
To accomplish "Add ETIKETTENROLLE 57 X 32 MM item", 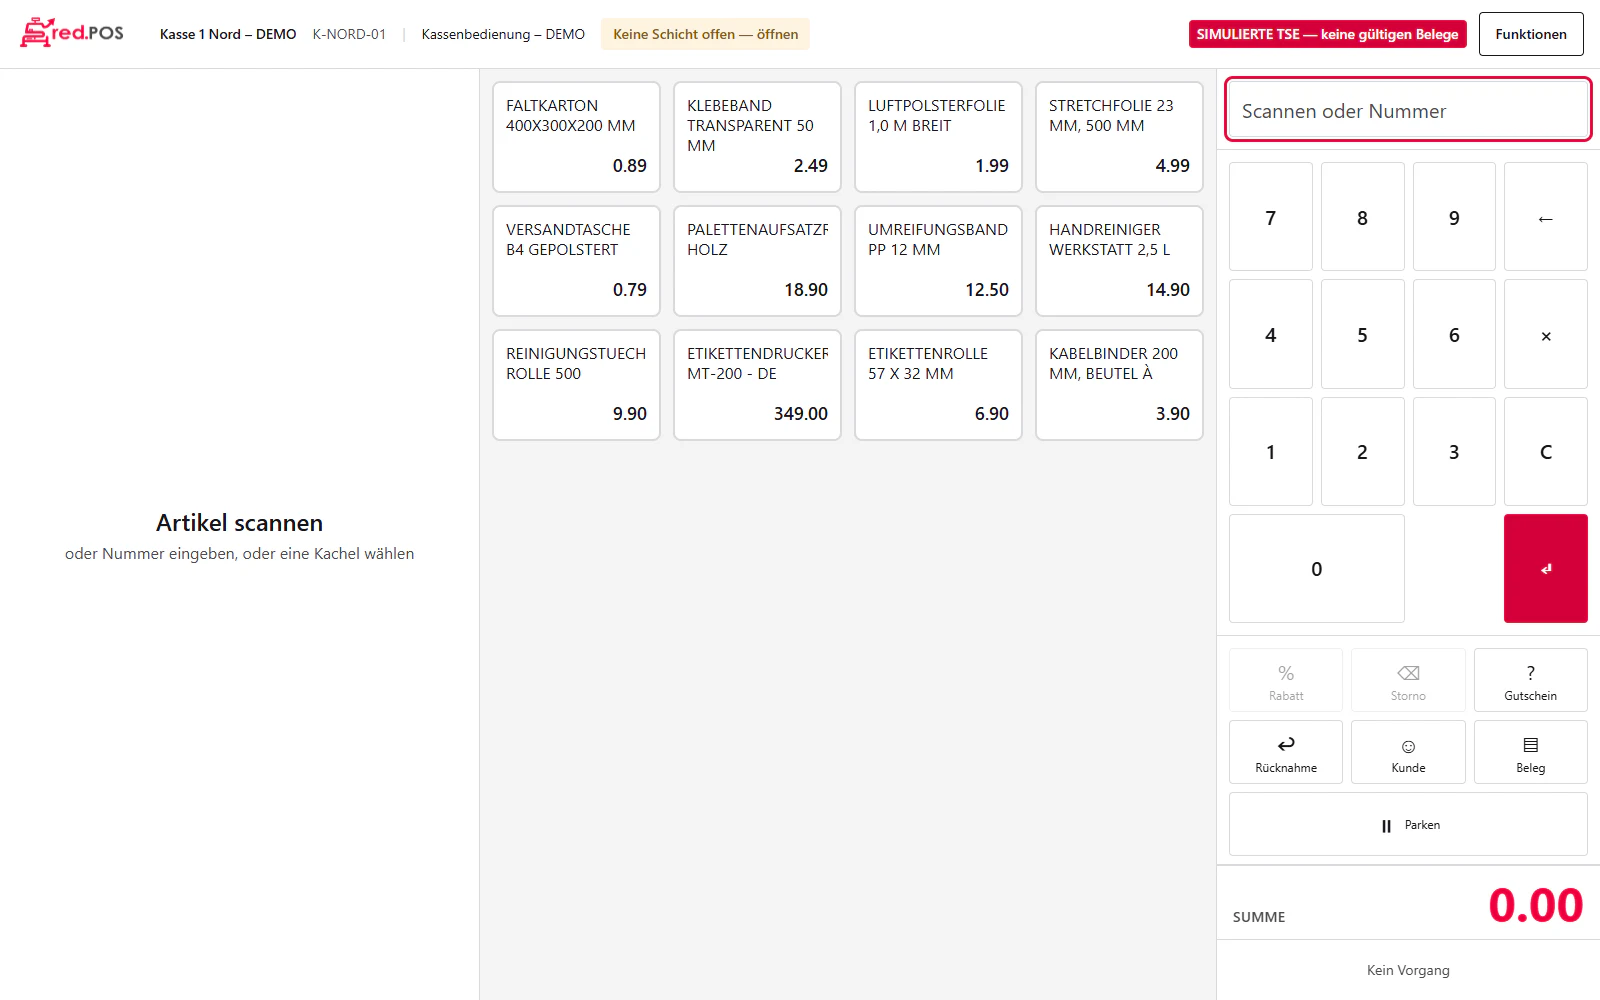I will pos(938,385).
